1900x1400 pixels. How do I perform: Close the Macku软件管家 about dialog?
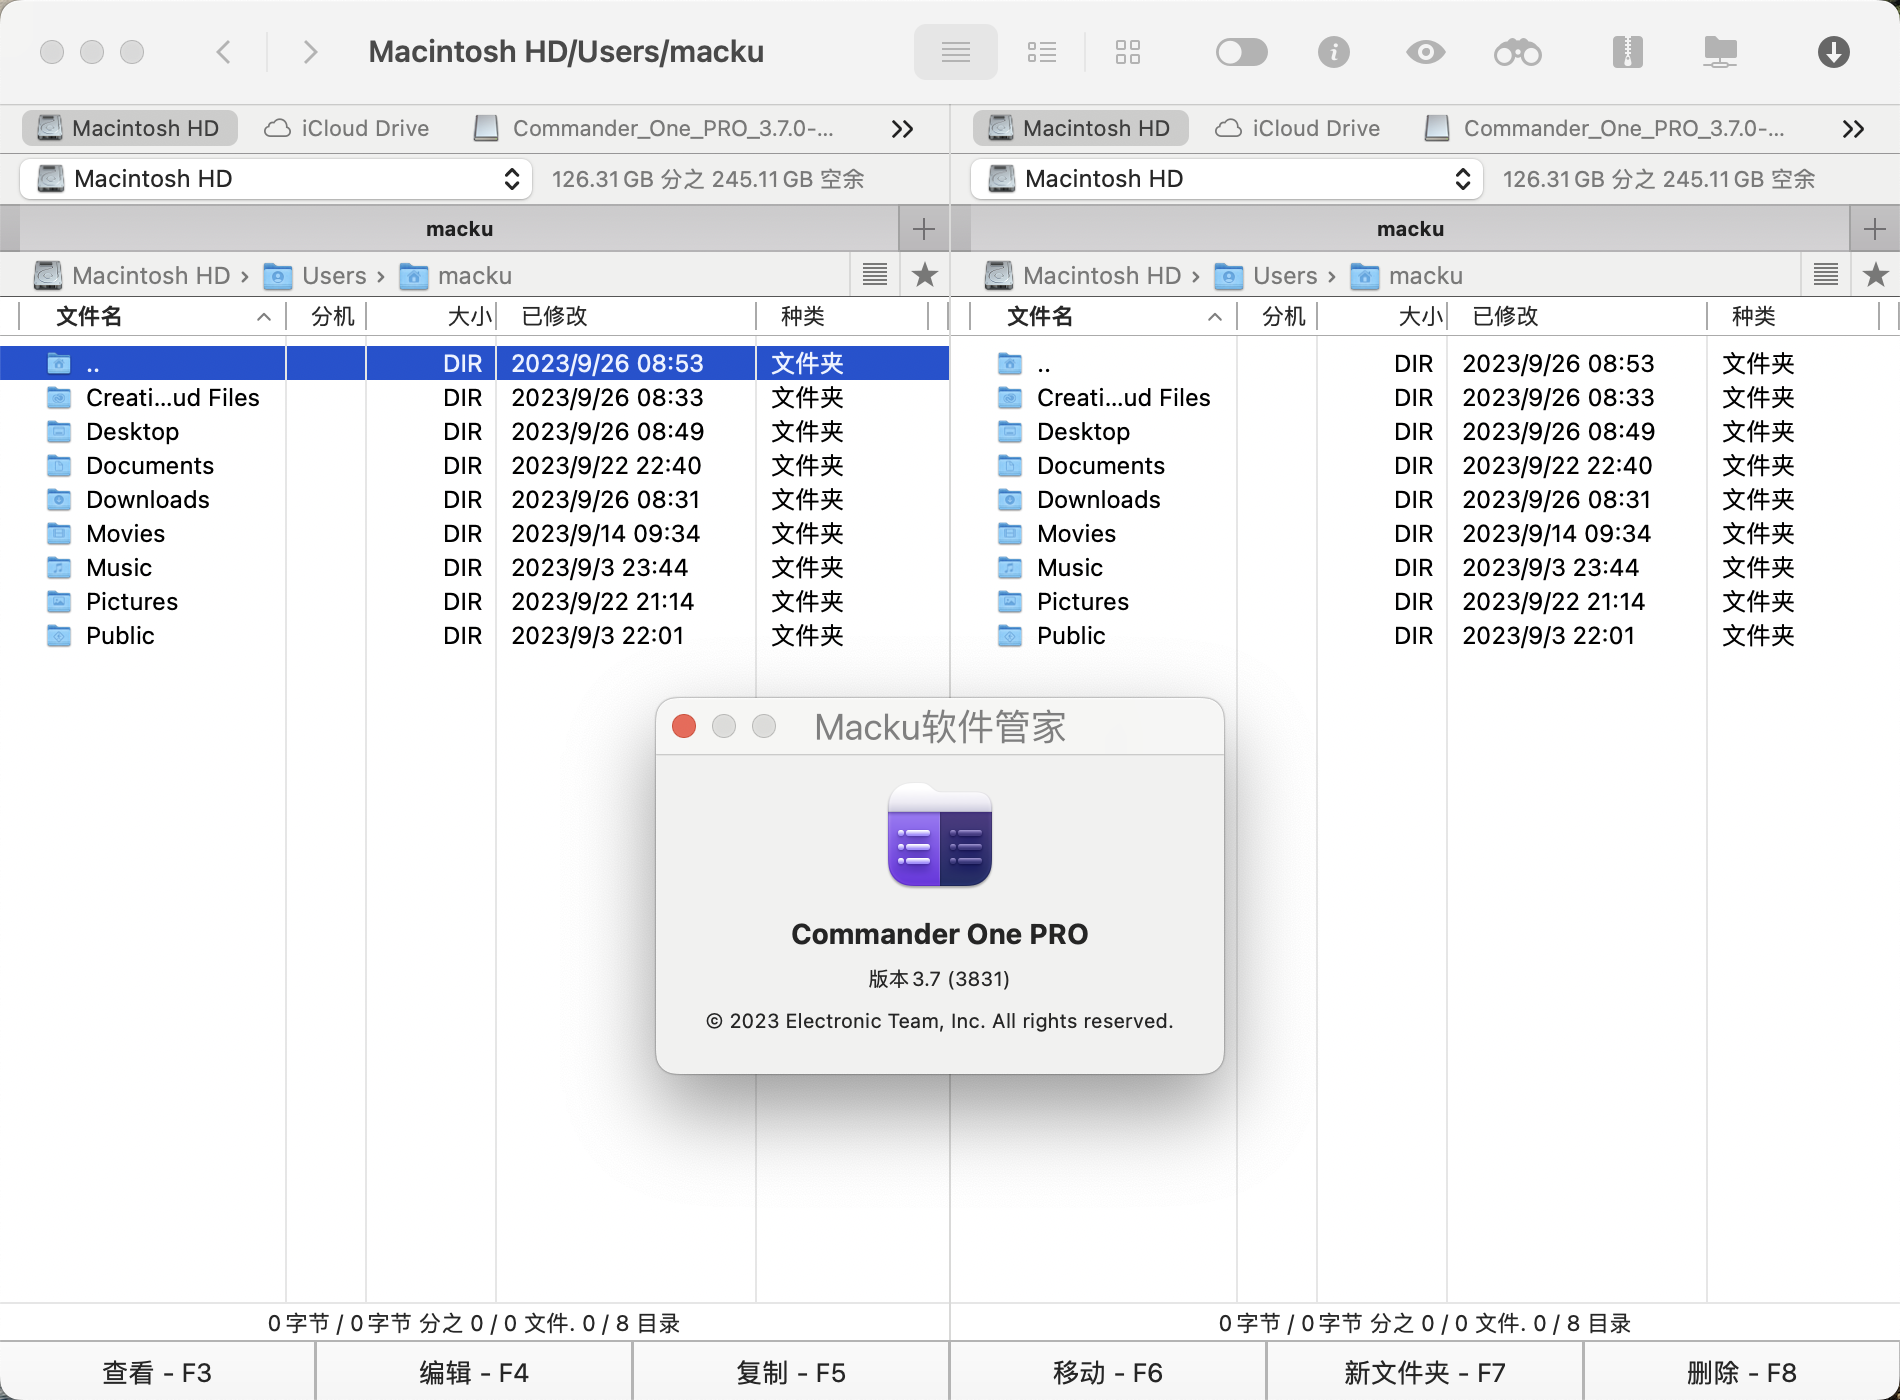click(x=684, y=726)
